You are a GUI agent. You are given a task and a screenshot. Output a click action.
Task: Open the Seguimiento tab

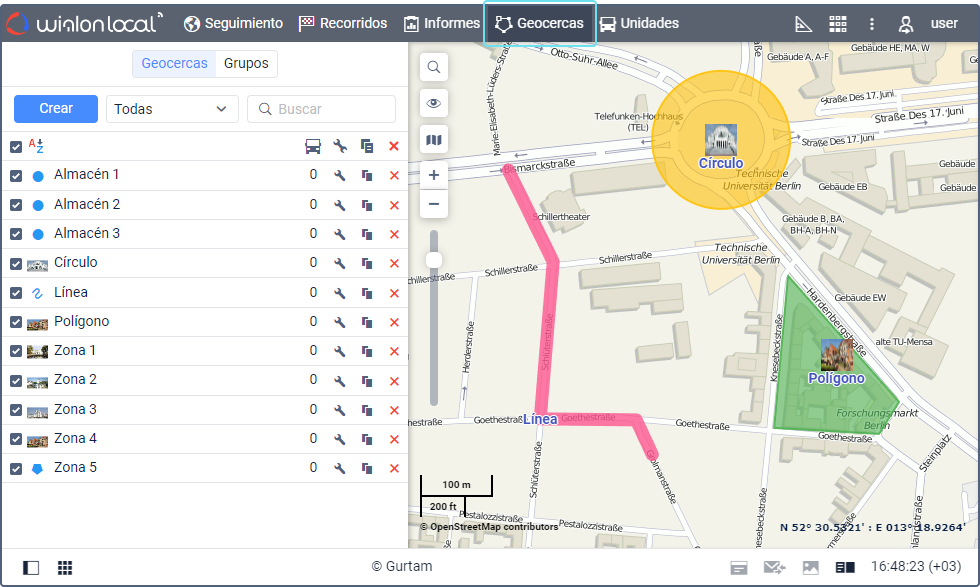(x=233, y=23)
